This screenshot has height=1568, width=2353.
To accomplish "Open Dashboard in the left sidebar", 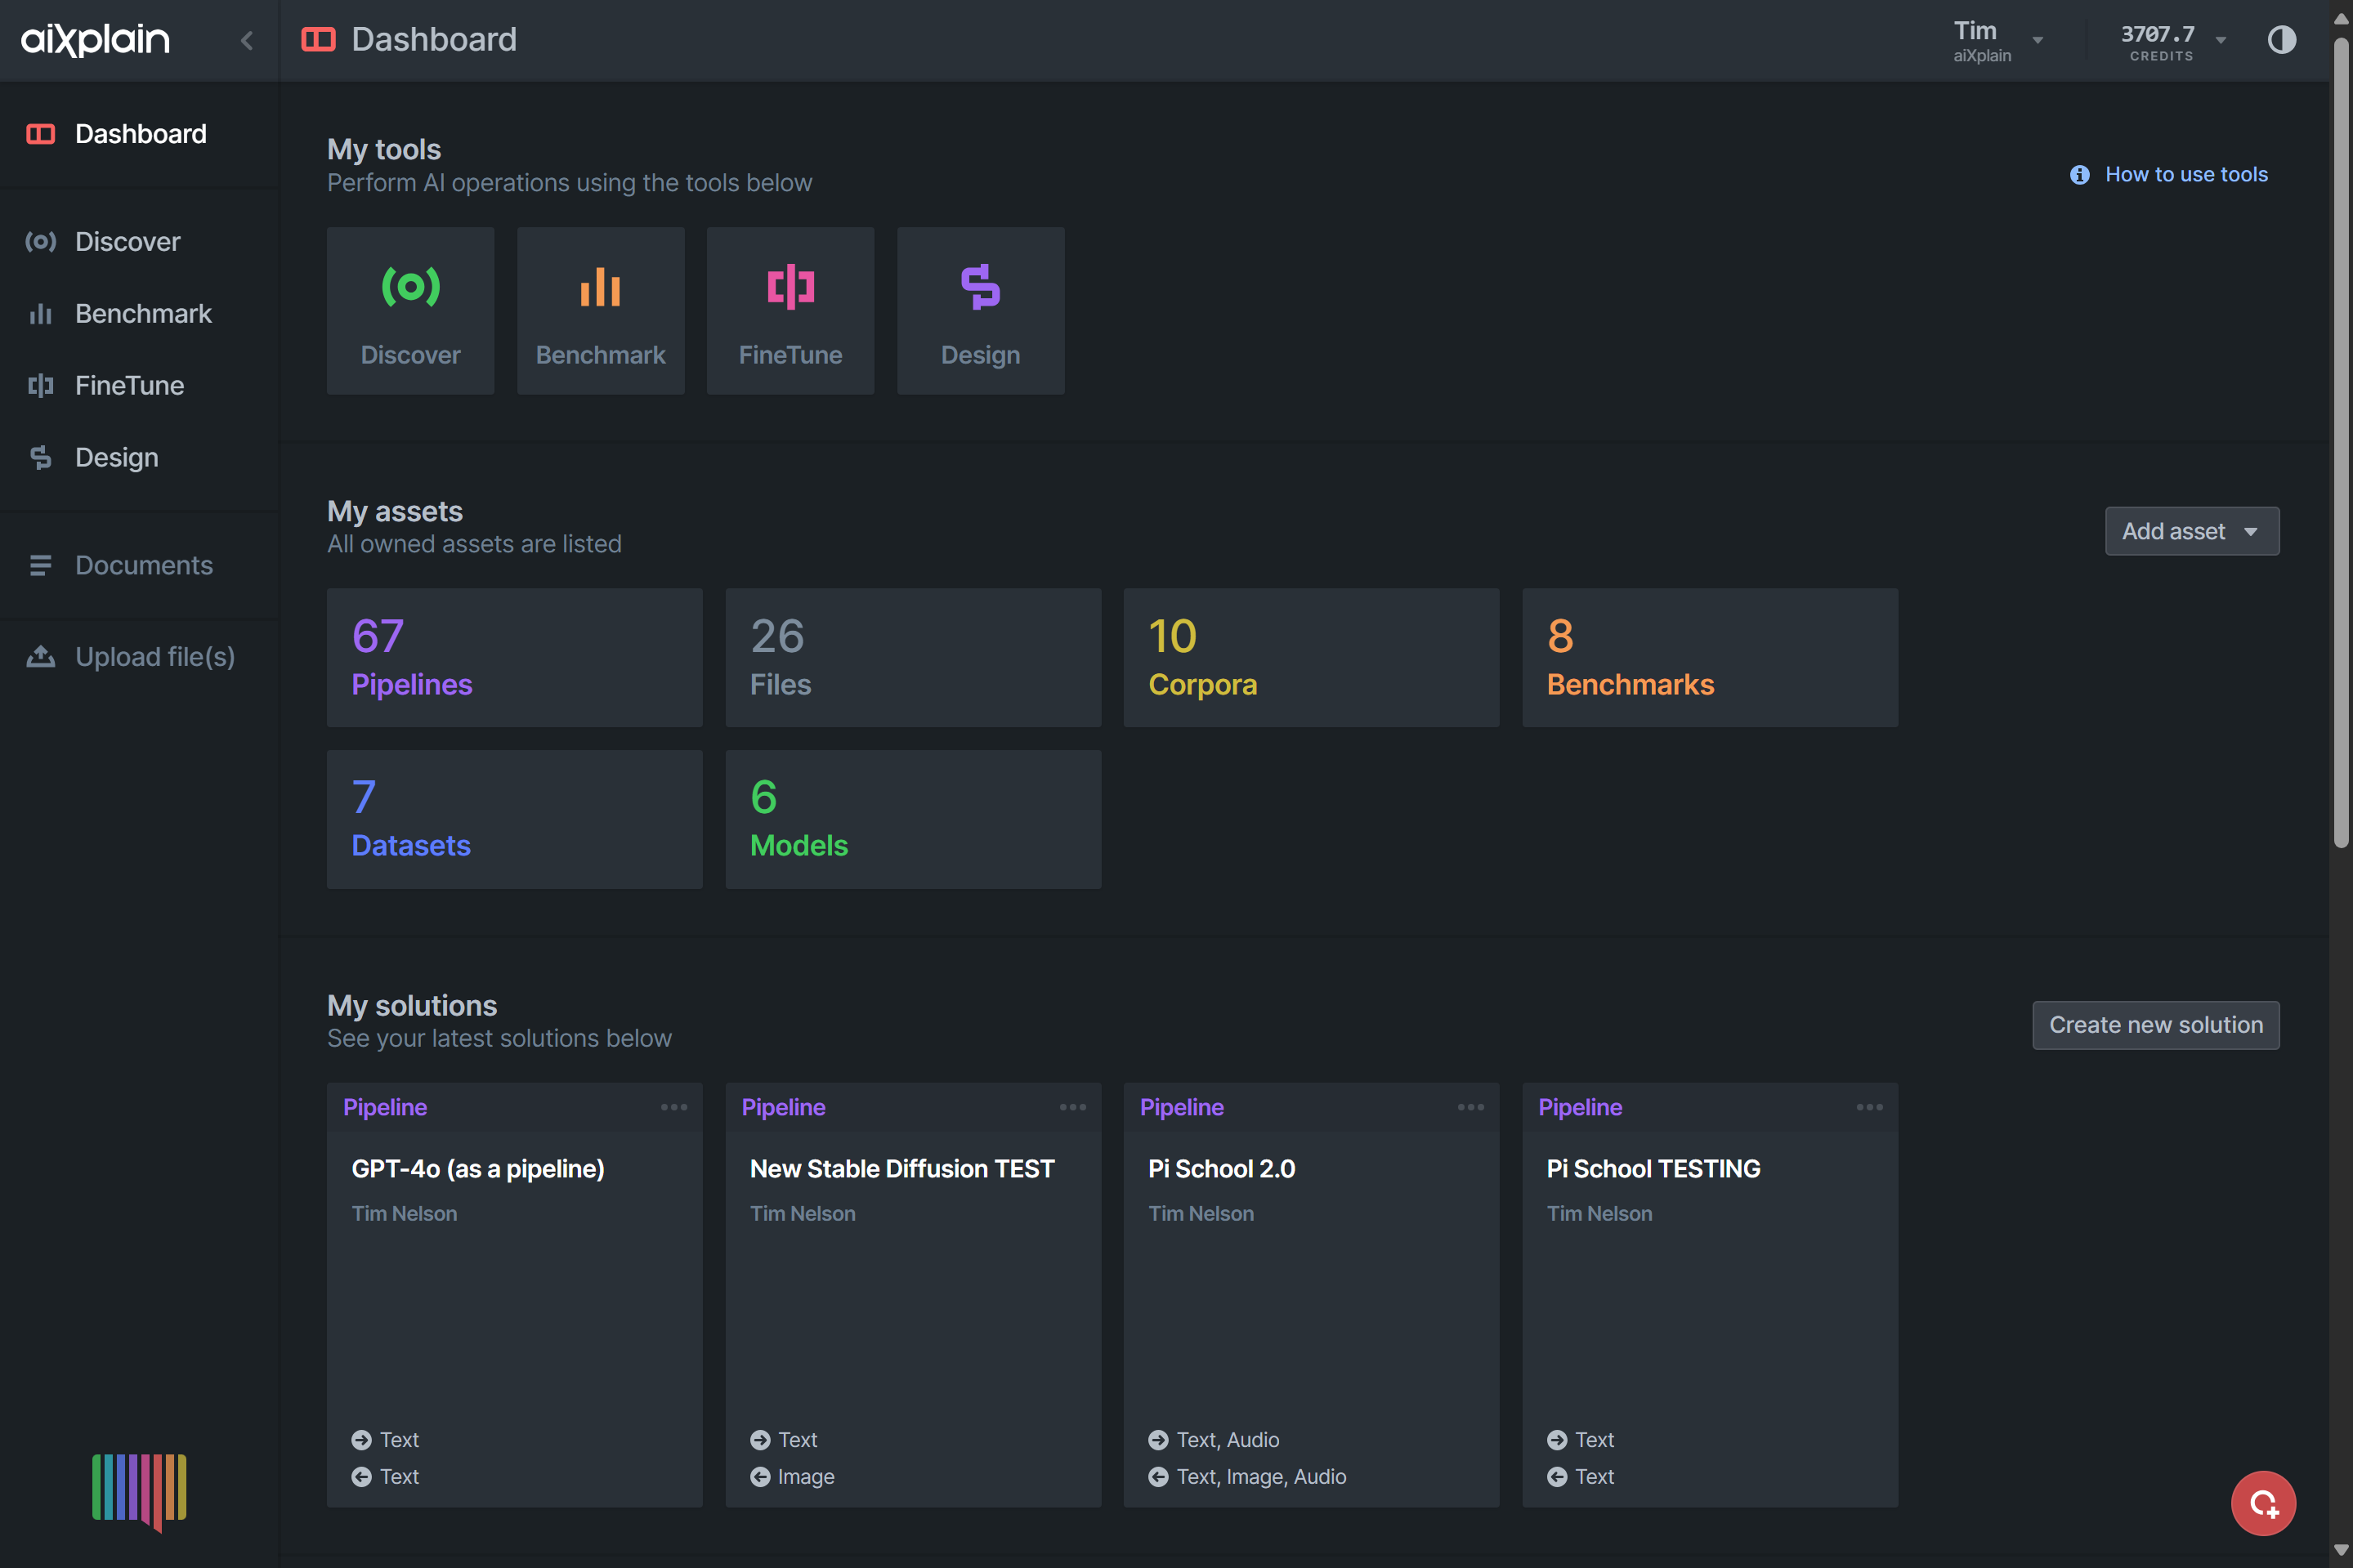I will tap(139, 134).
